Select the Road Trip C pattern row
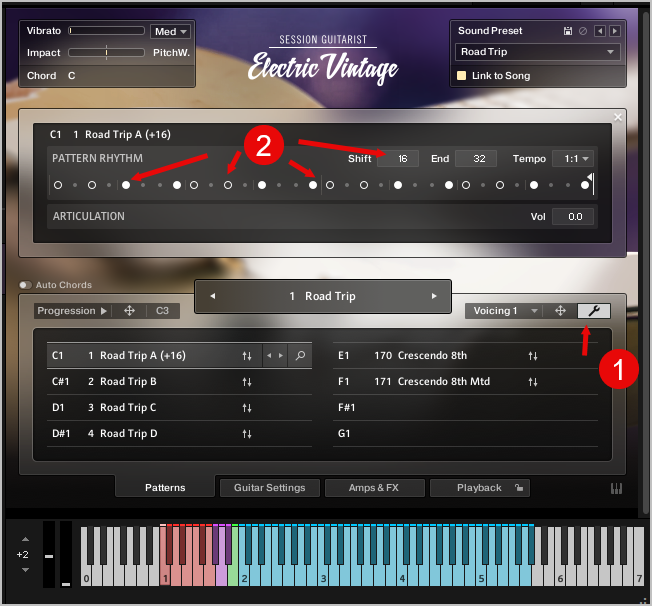652x606 pixels. click(179, 408)
